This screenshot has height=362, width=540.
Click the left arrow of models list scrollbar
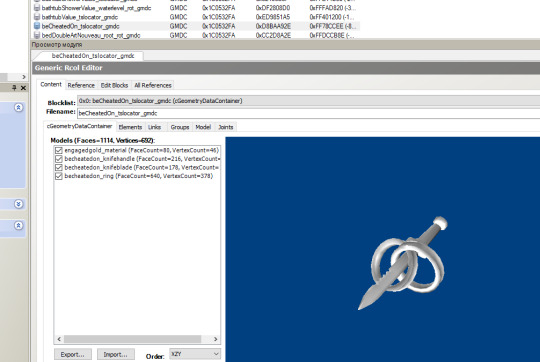(x=59, y=339)
